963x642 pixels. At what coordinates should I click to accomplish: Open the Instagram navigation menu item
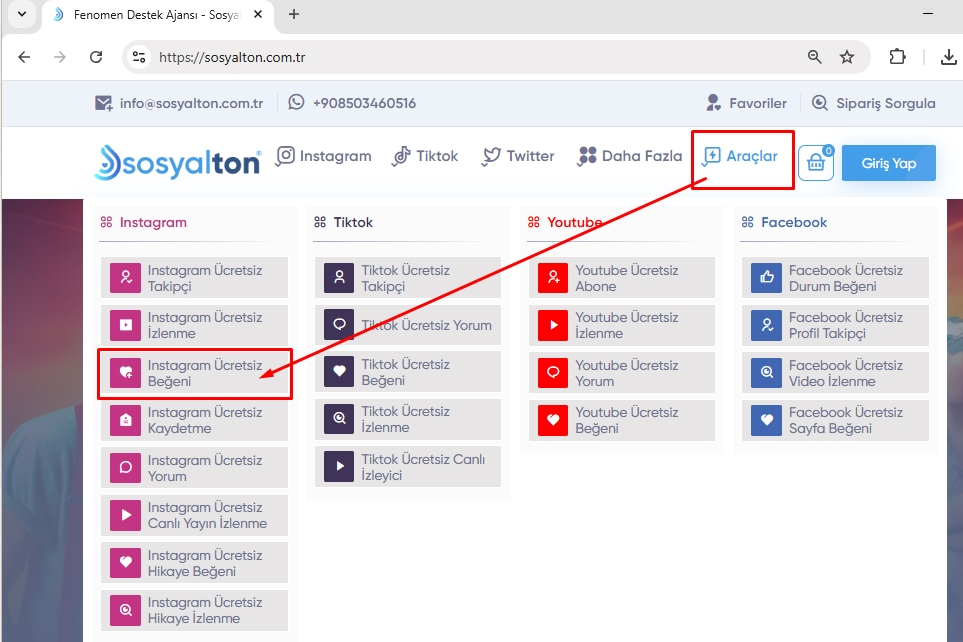(324, 156)
